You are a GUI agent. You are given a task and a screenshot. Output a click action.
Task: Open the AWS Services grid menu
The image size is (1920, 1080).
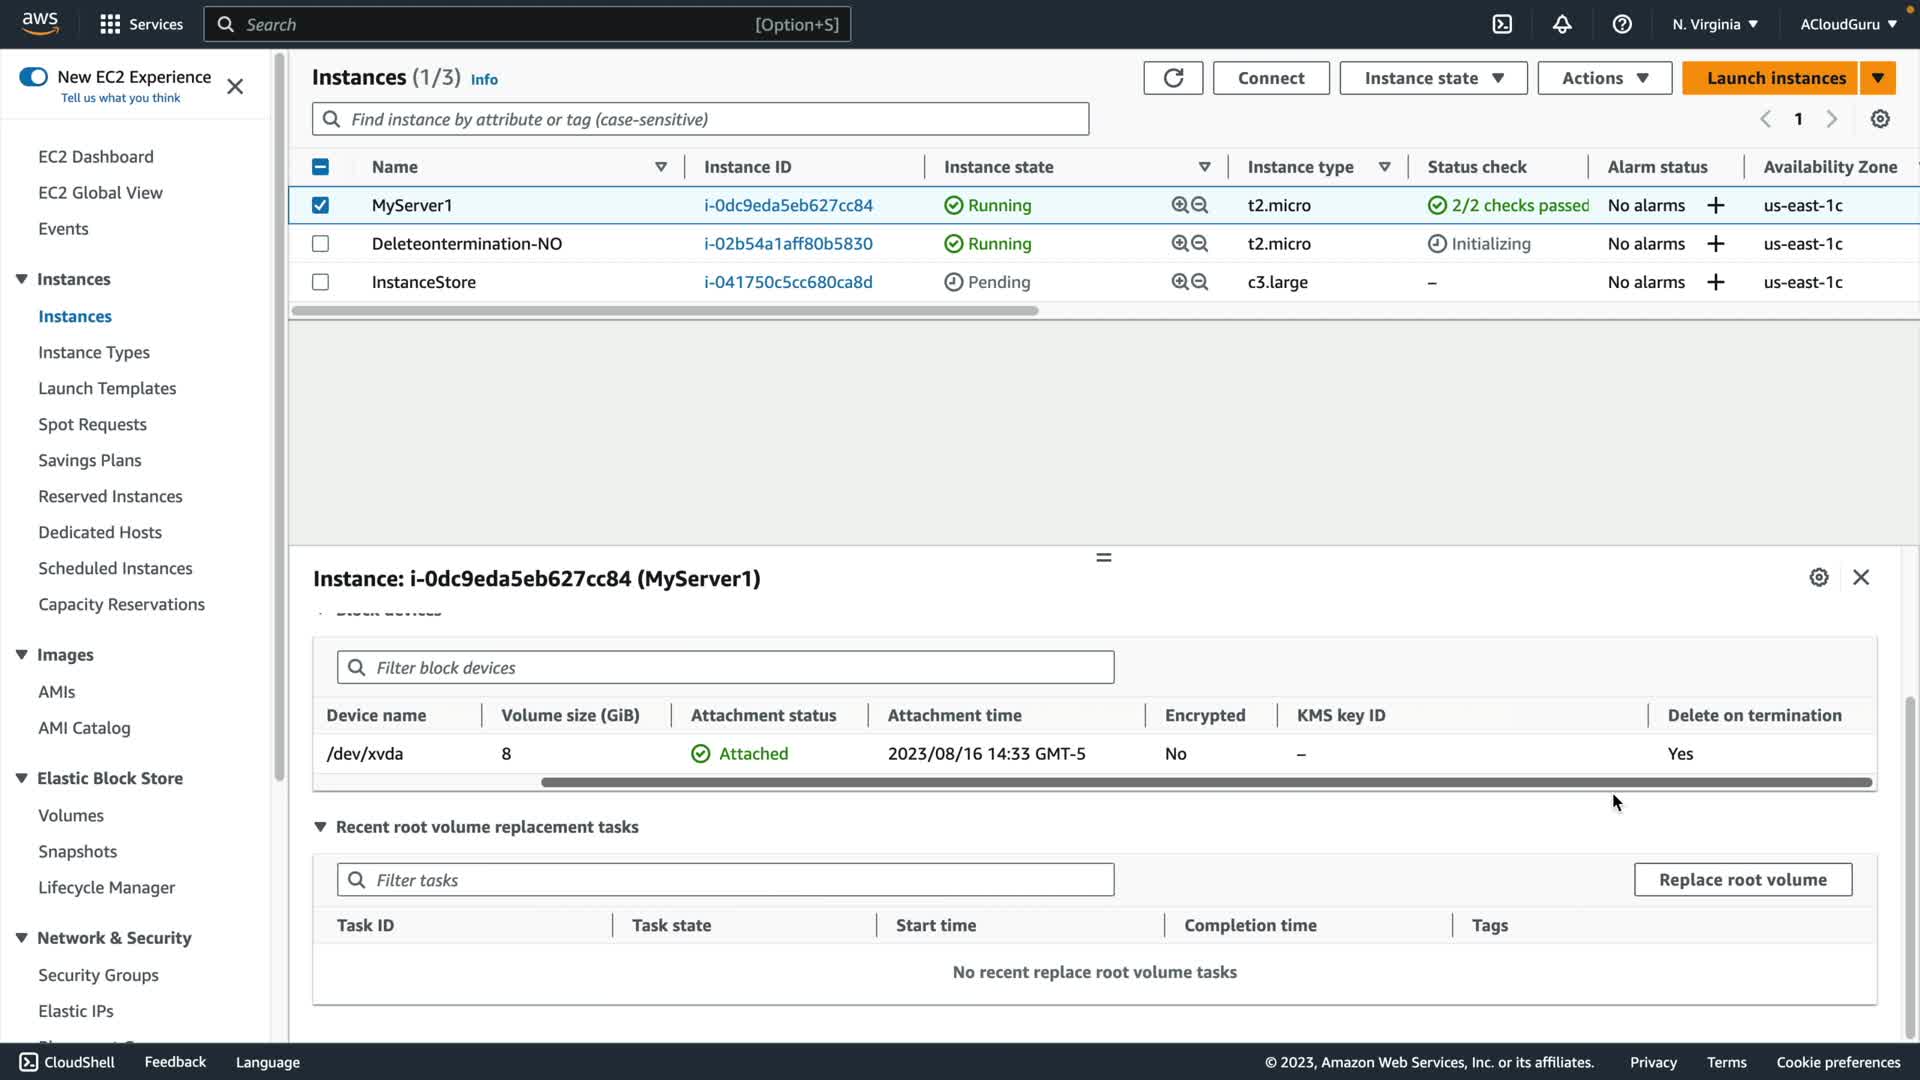pyautogui.click(x=110, y=24)
